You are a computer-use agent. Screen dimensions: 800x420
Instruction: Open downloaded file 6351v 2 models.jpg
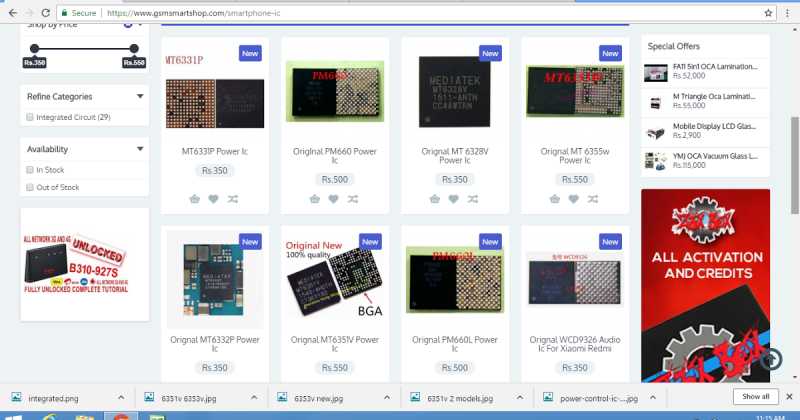(460, 399)
